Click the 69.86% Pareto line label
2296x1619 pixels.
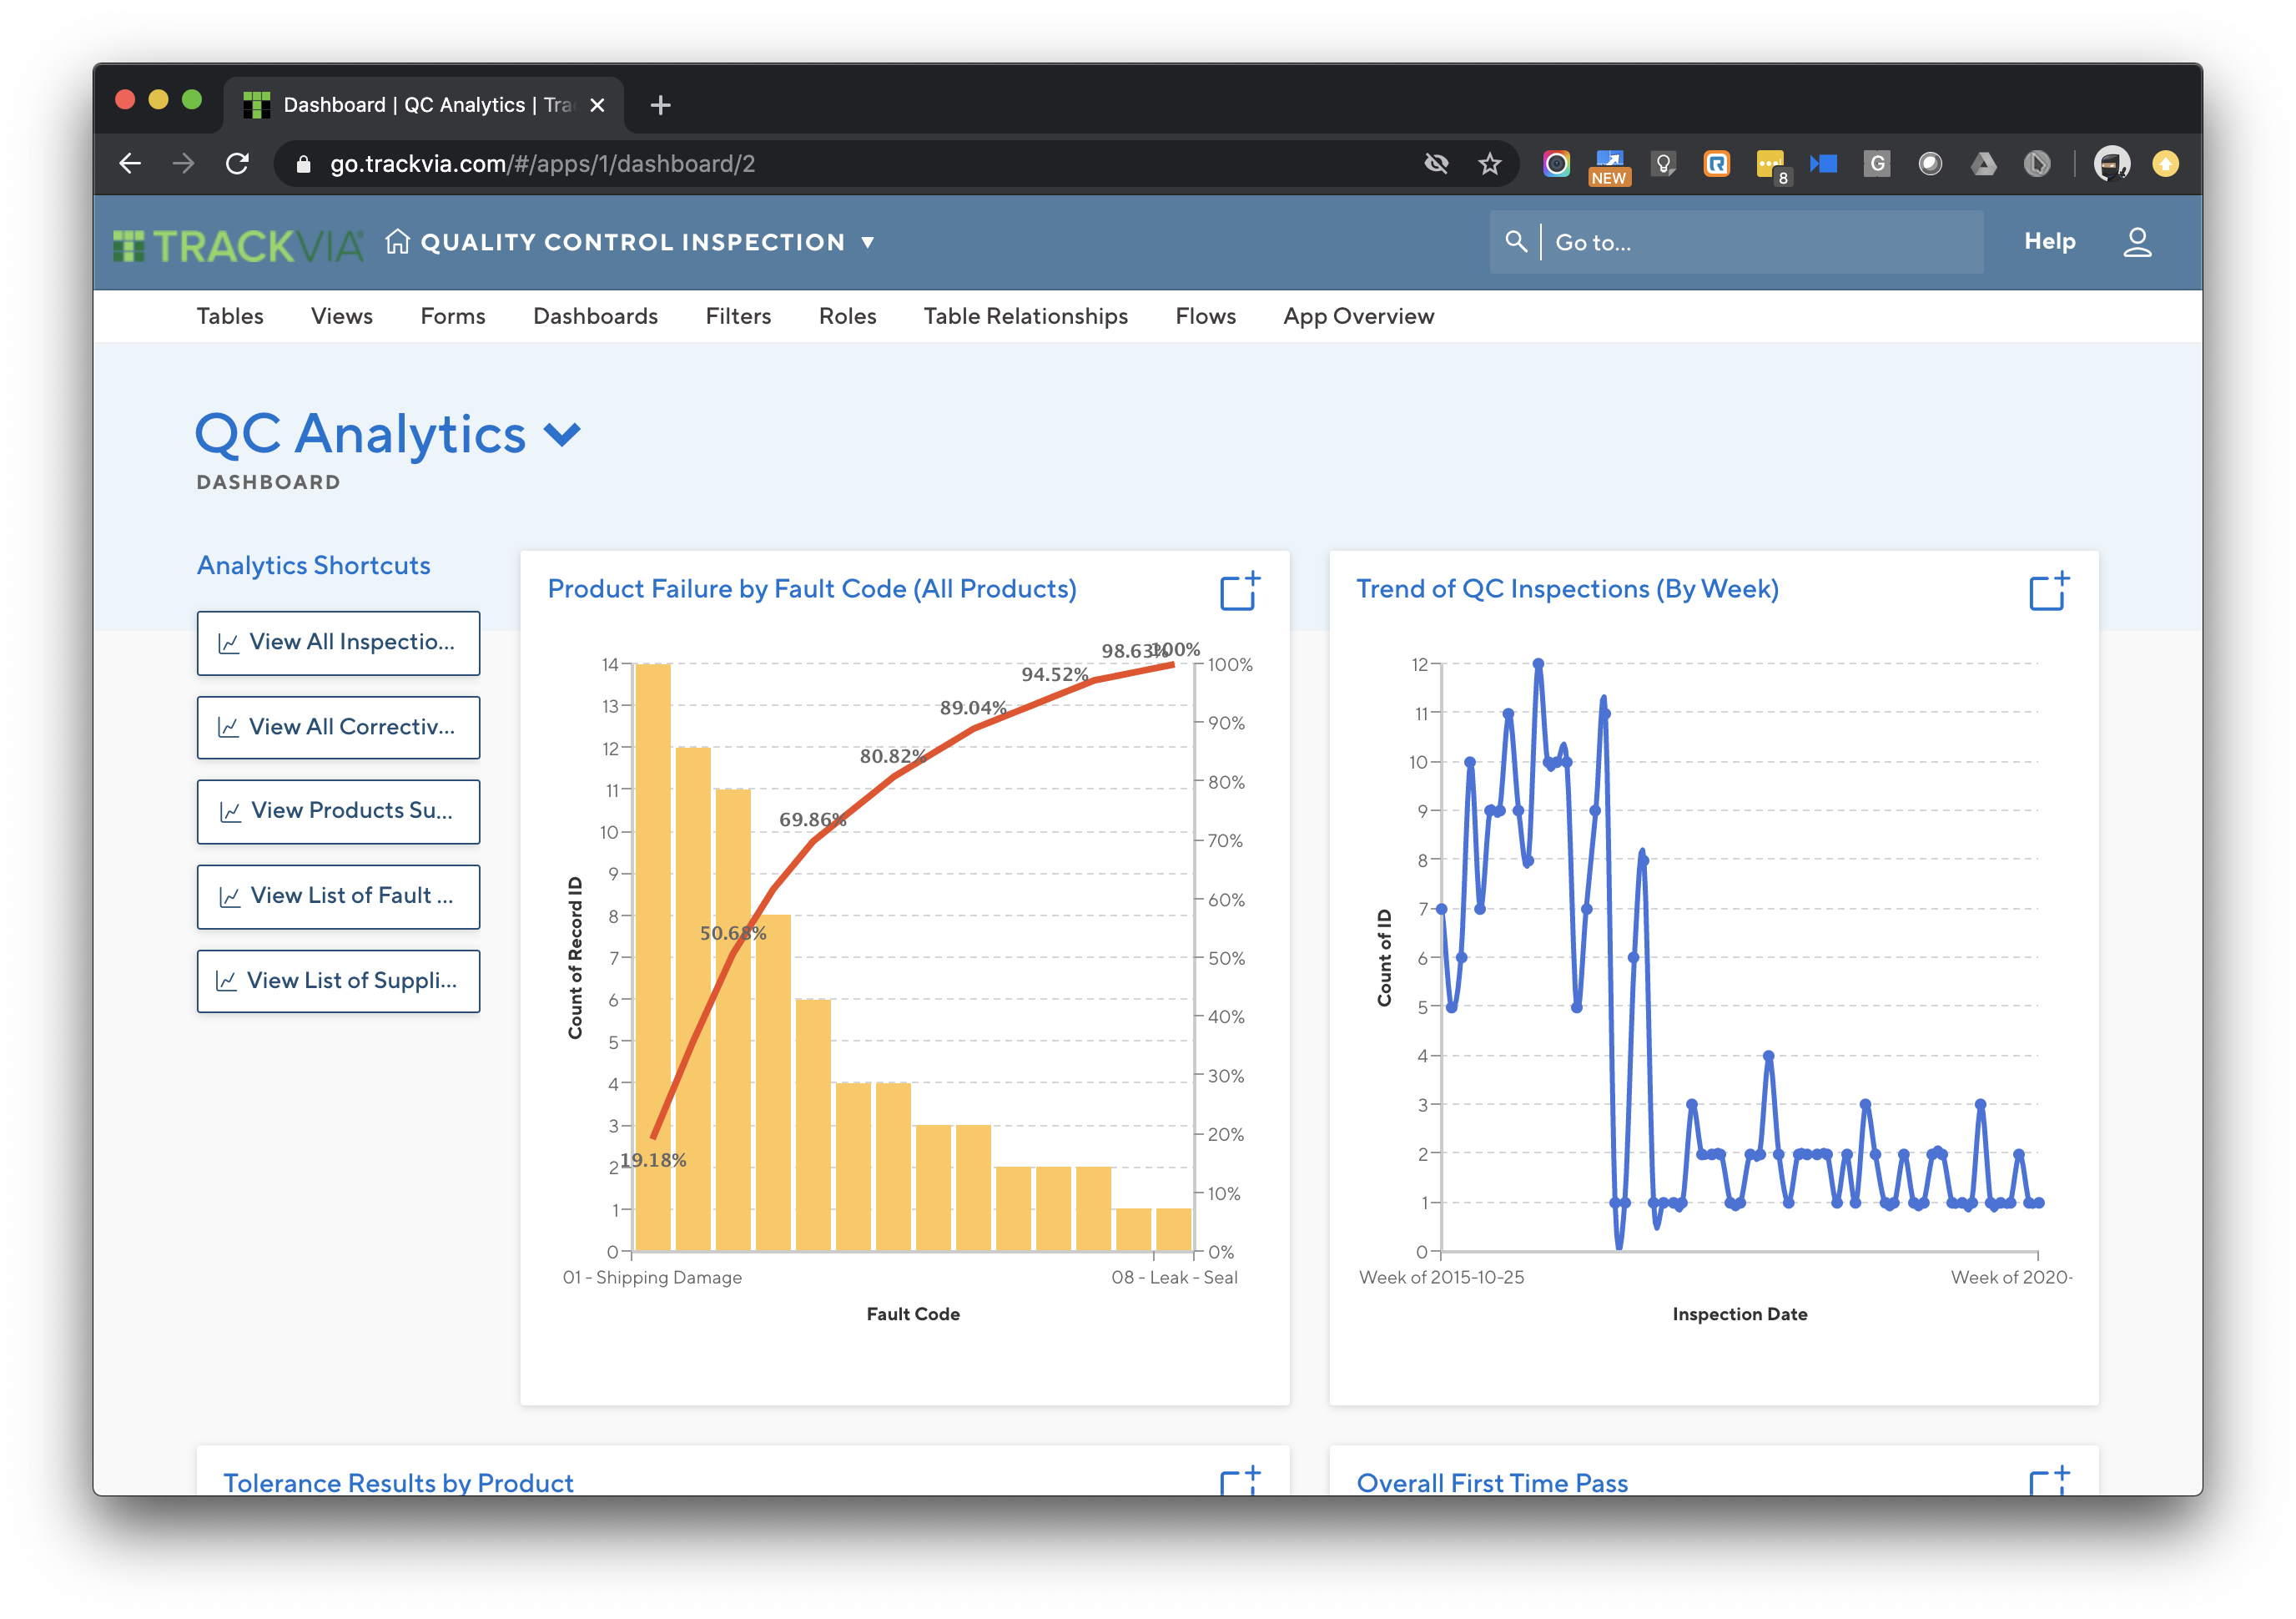coord(812,819)
